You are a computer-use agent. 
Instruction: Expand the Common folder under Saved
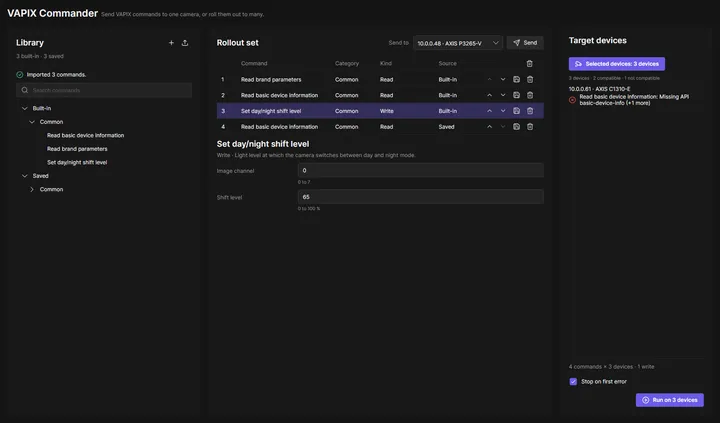tap(32, 189)
